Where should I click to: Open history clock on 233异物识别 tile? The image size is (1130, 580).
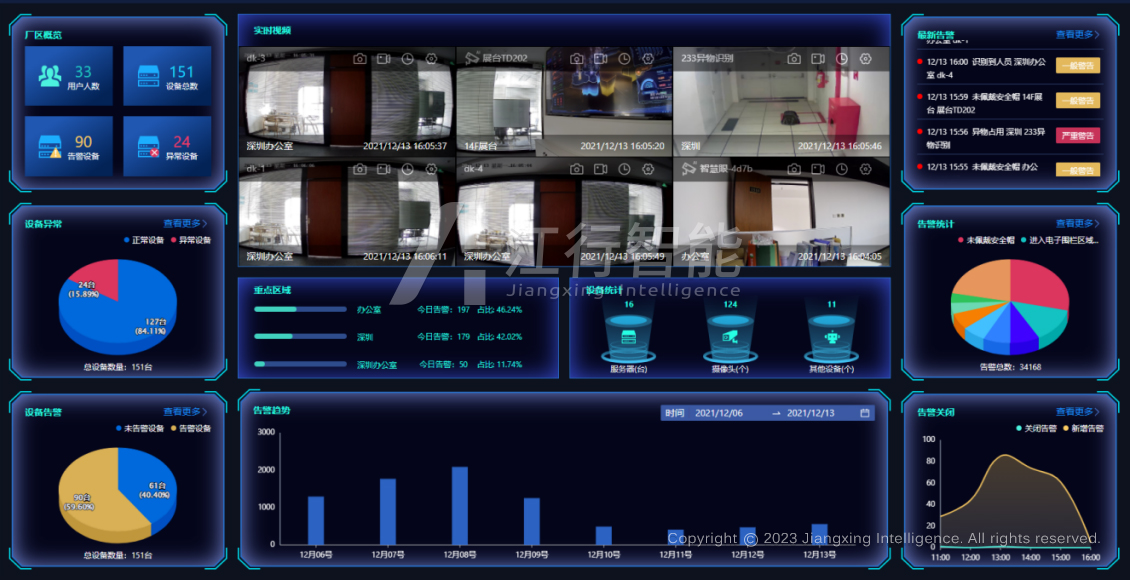coord(841,58)
